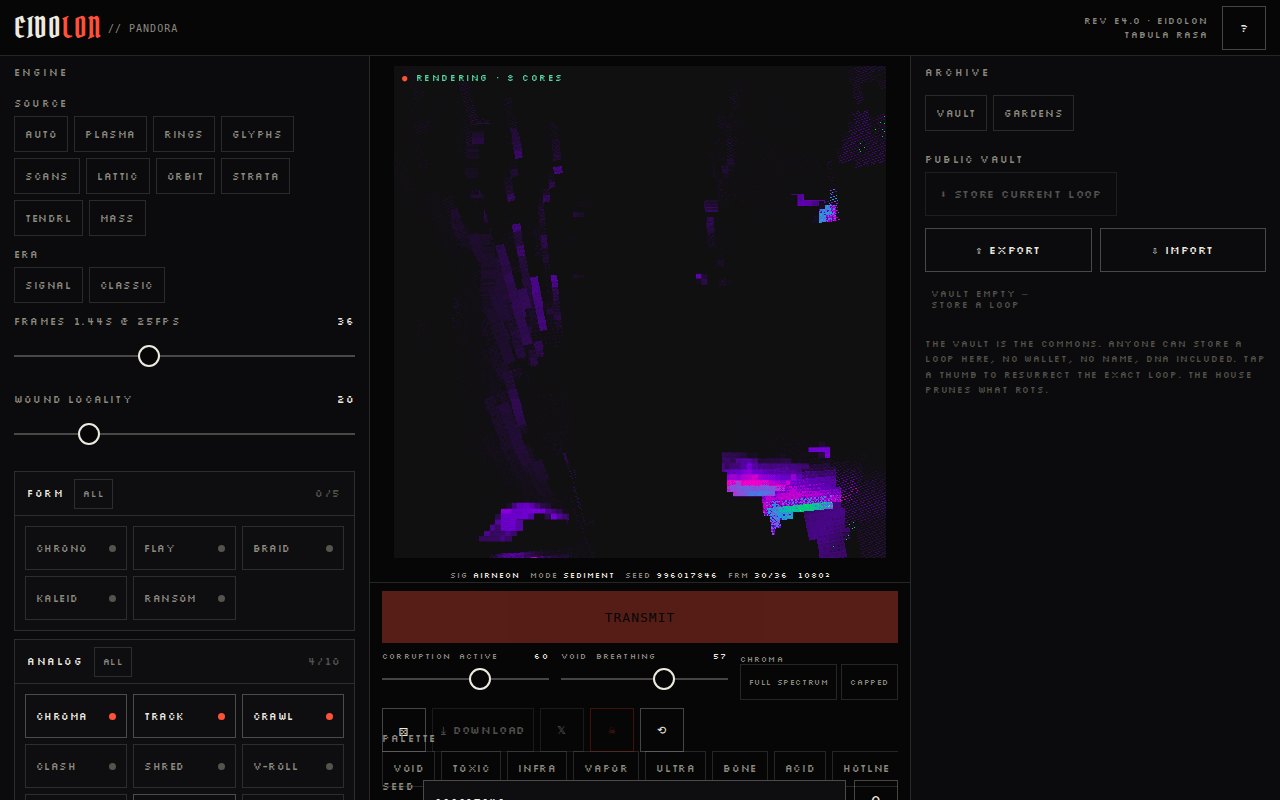
Task: Select PLASMA source
Action: click(110, 134)
